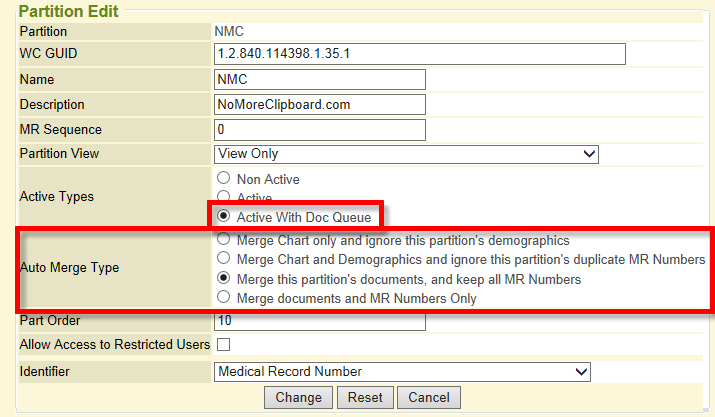Screen dimensions: 715x417
Task: Choose the Active radio option
Action: (x=224, y=198)
